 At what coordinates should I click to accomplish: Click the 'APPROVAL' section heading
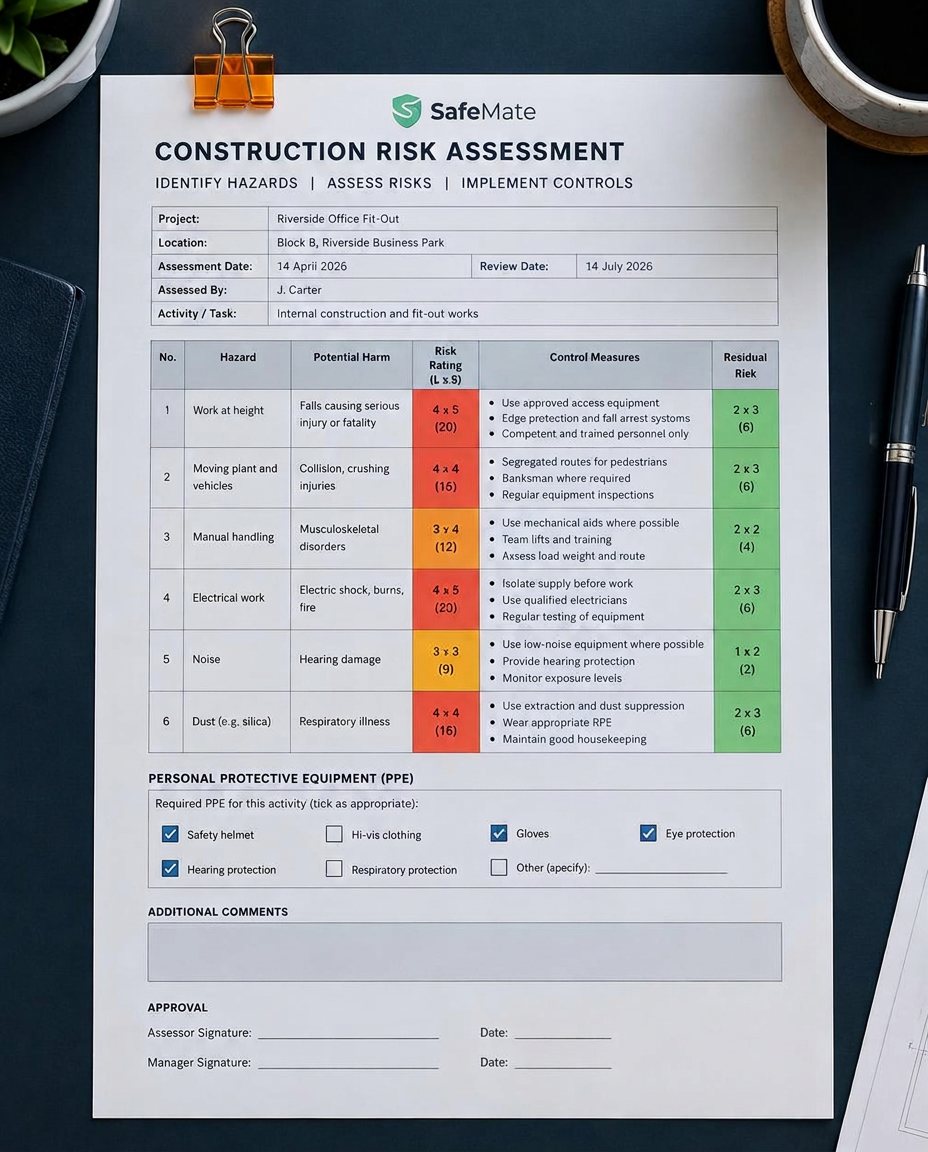[x=177, y=1007]
